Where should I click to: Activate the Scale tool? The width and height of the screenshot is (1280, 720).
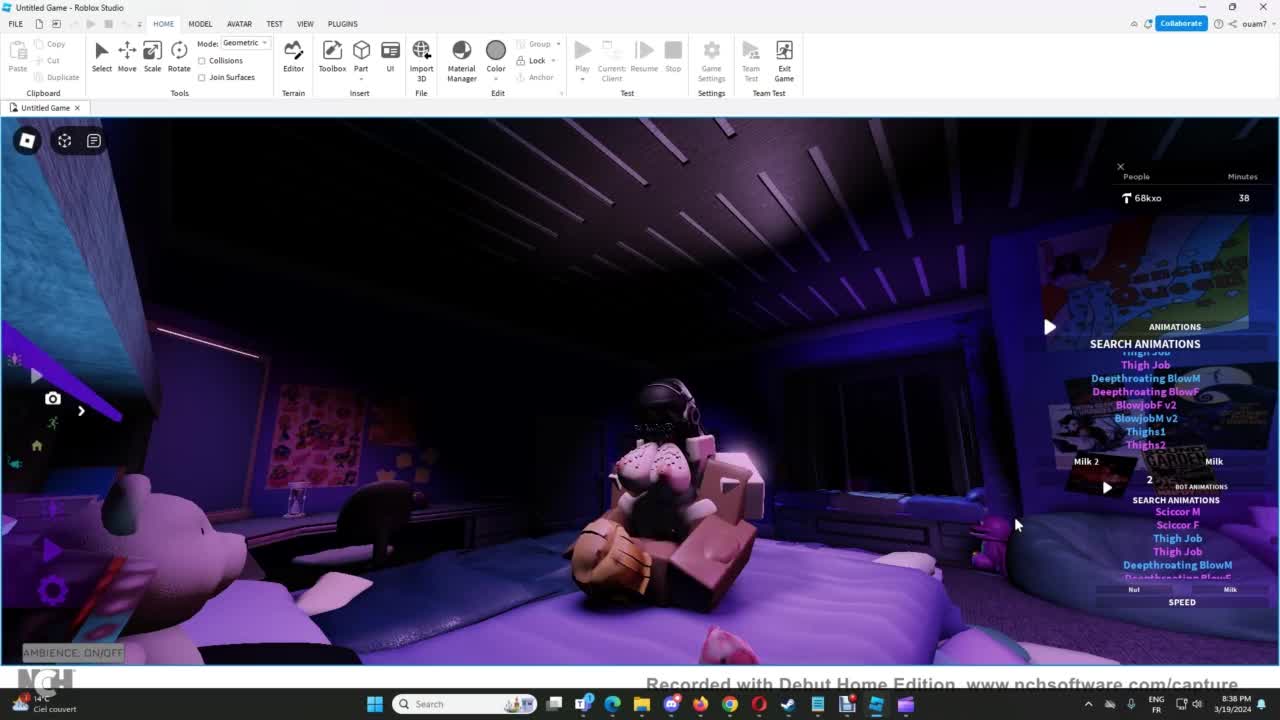click(152, 56)
